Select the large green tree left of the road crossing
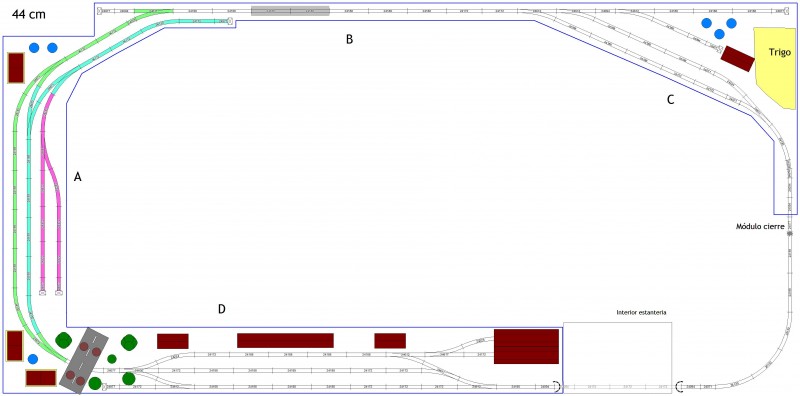800x396 pixels. (63, 340)
